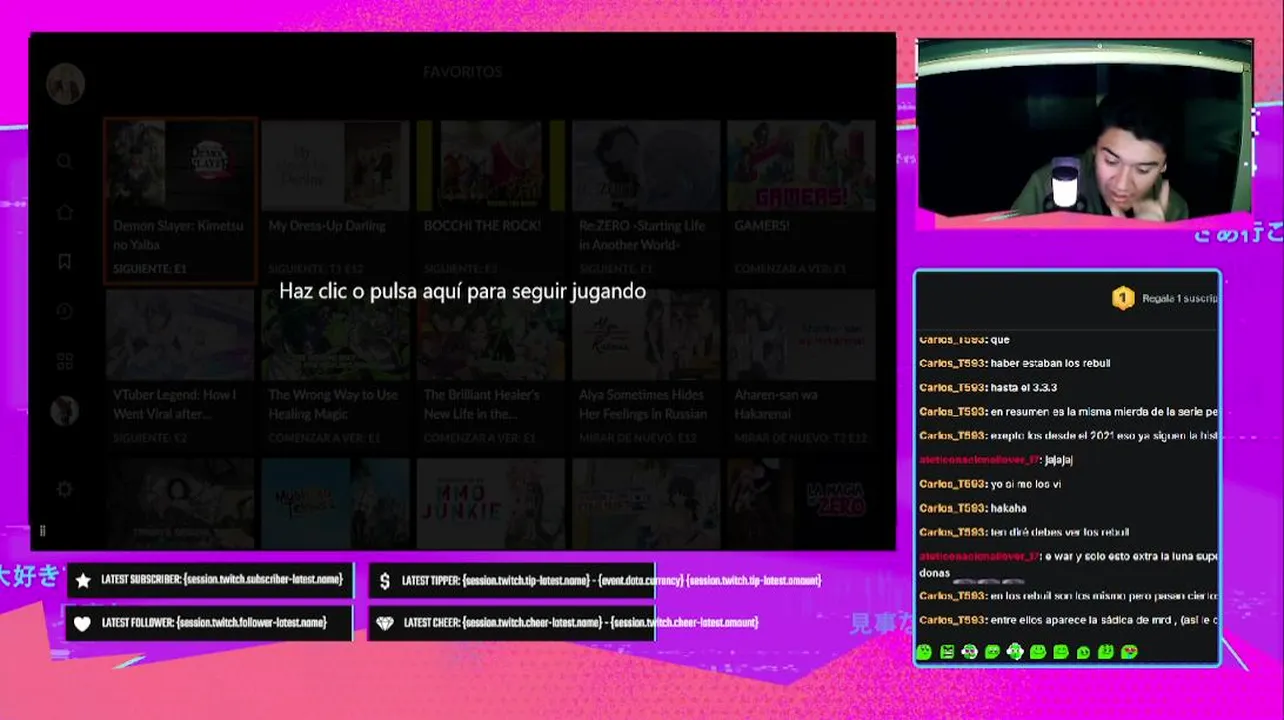This screenshot has height=720, width=1284.
Task: Select the second round avatar above settings
Action: click(65, 411)
